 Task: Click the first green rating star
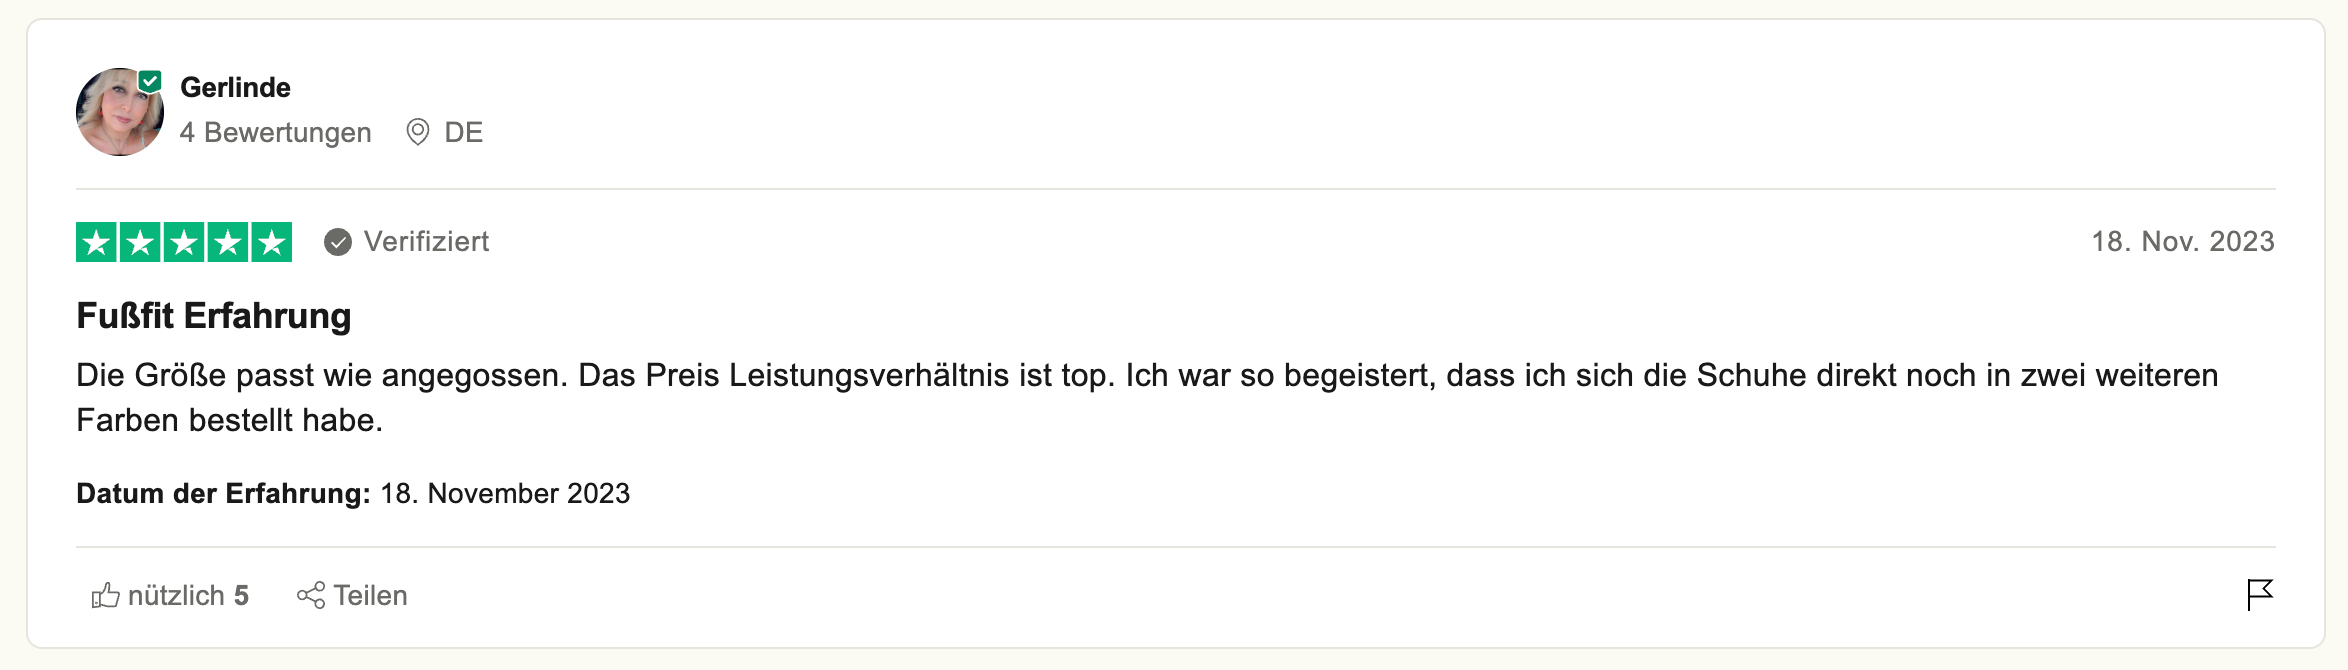click(x=97, y=242)
